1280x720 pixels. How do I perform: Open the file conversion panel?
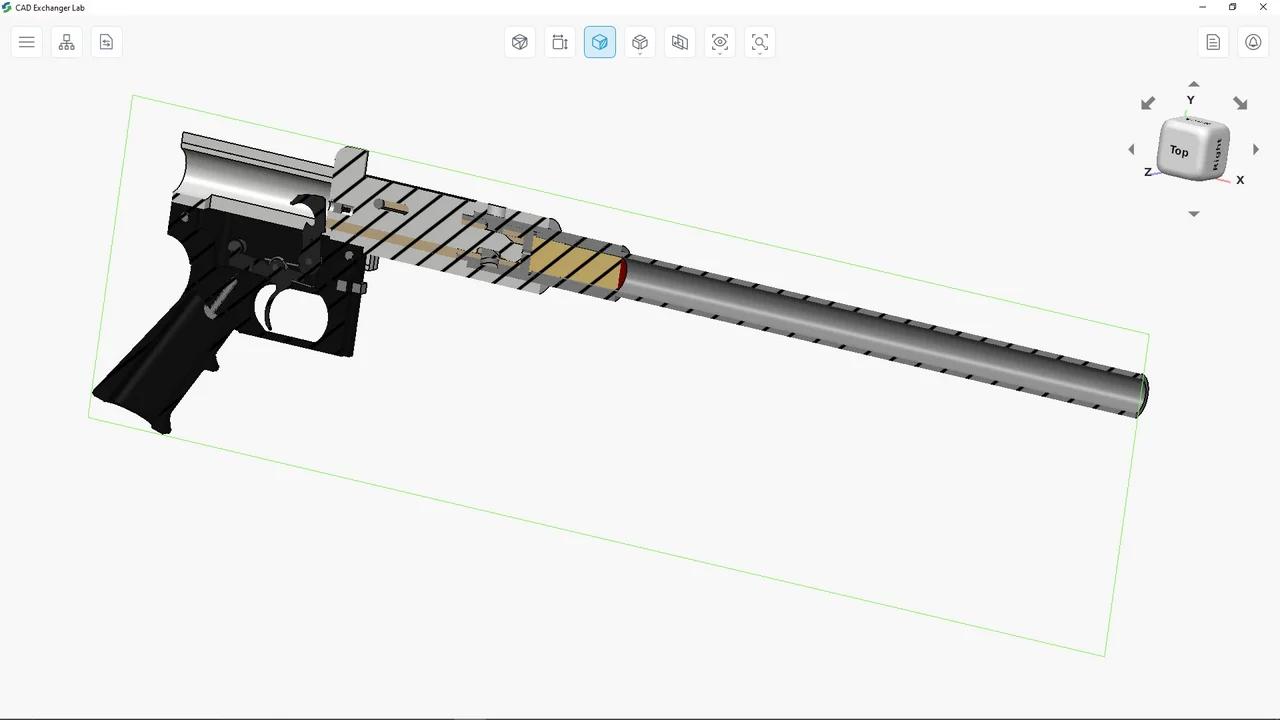click(x=106, y=42)
